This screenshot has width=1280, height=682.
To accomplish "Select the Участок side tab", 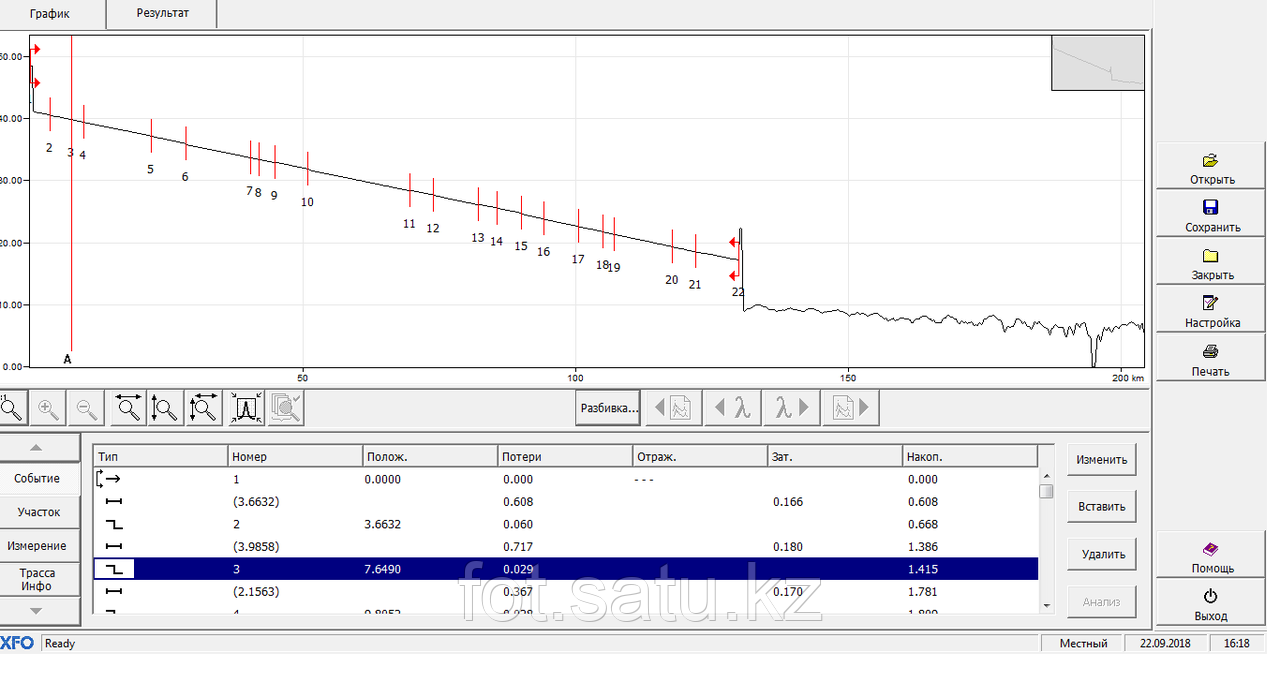I will pyautogui.click(x=40, y=512).
